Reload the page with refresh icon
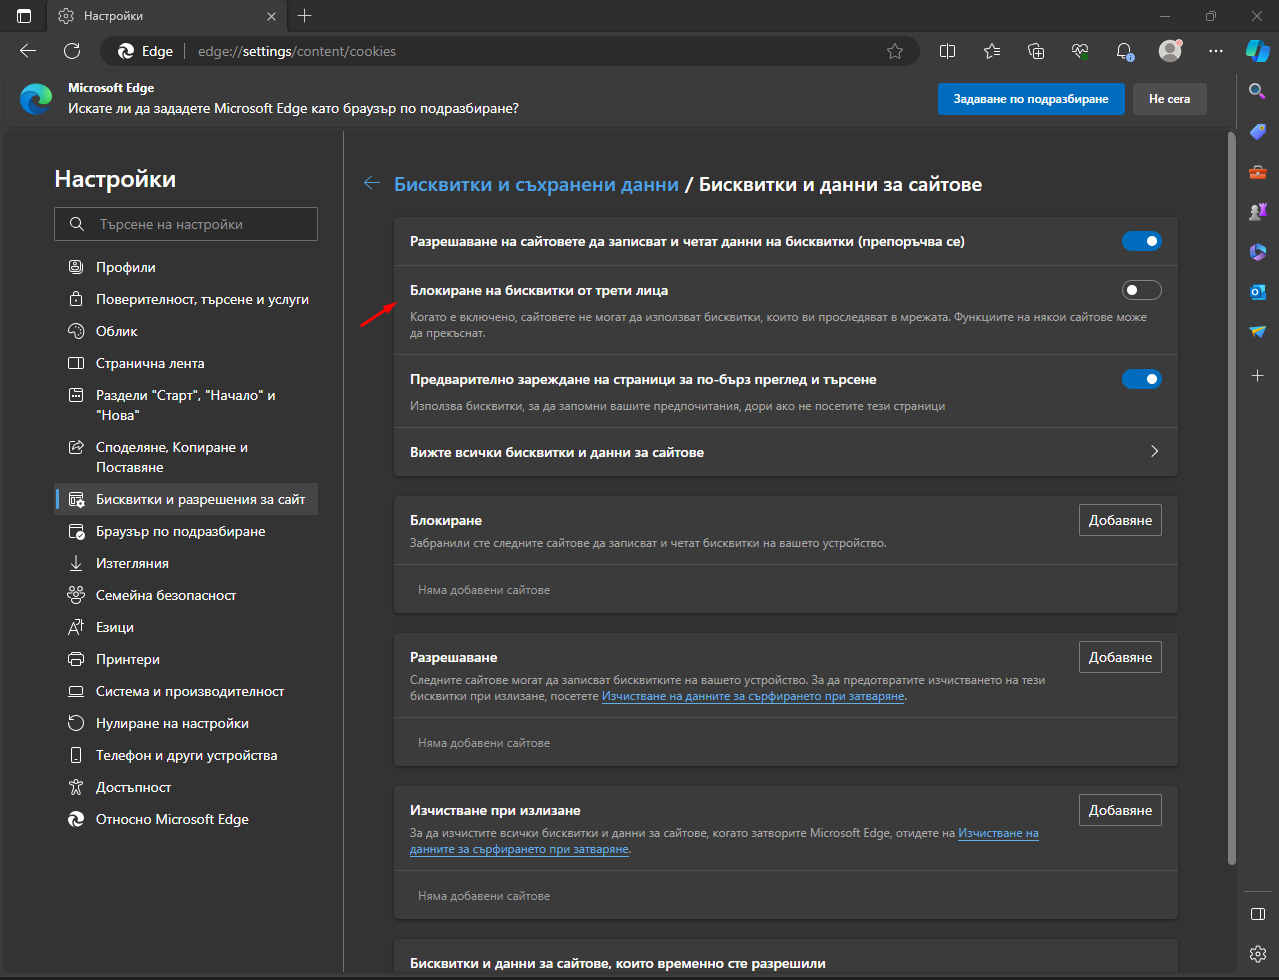1279x980 pixels. tap(72, 51)
